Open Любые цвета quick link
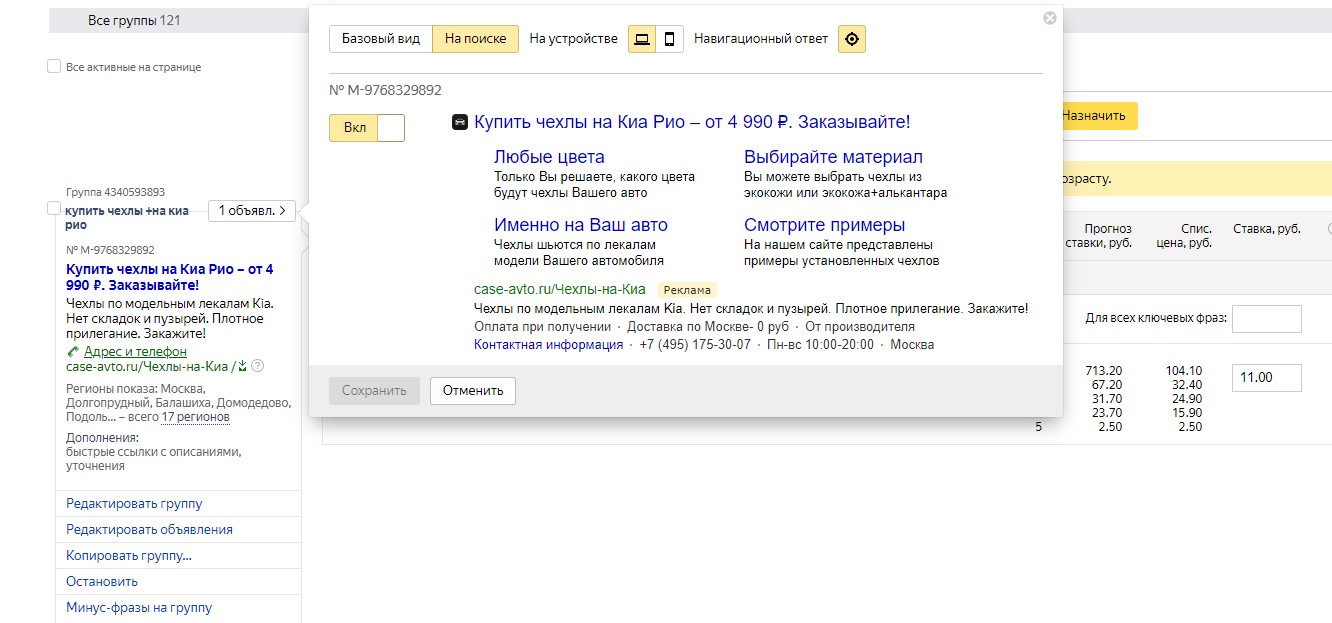1332x623 pixels. coord(549,157)
